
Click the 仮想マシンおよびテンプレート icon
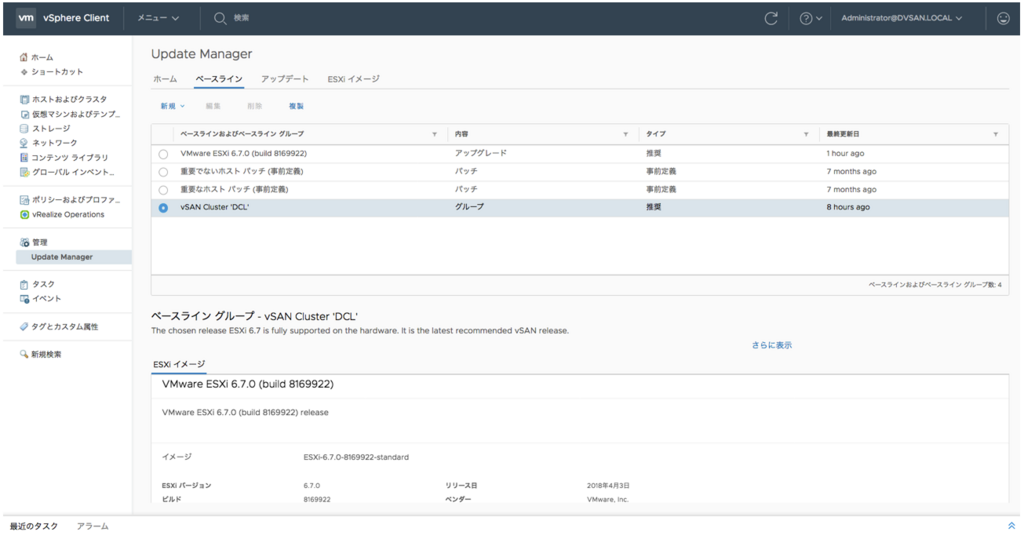click(x=24, y=114)
